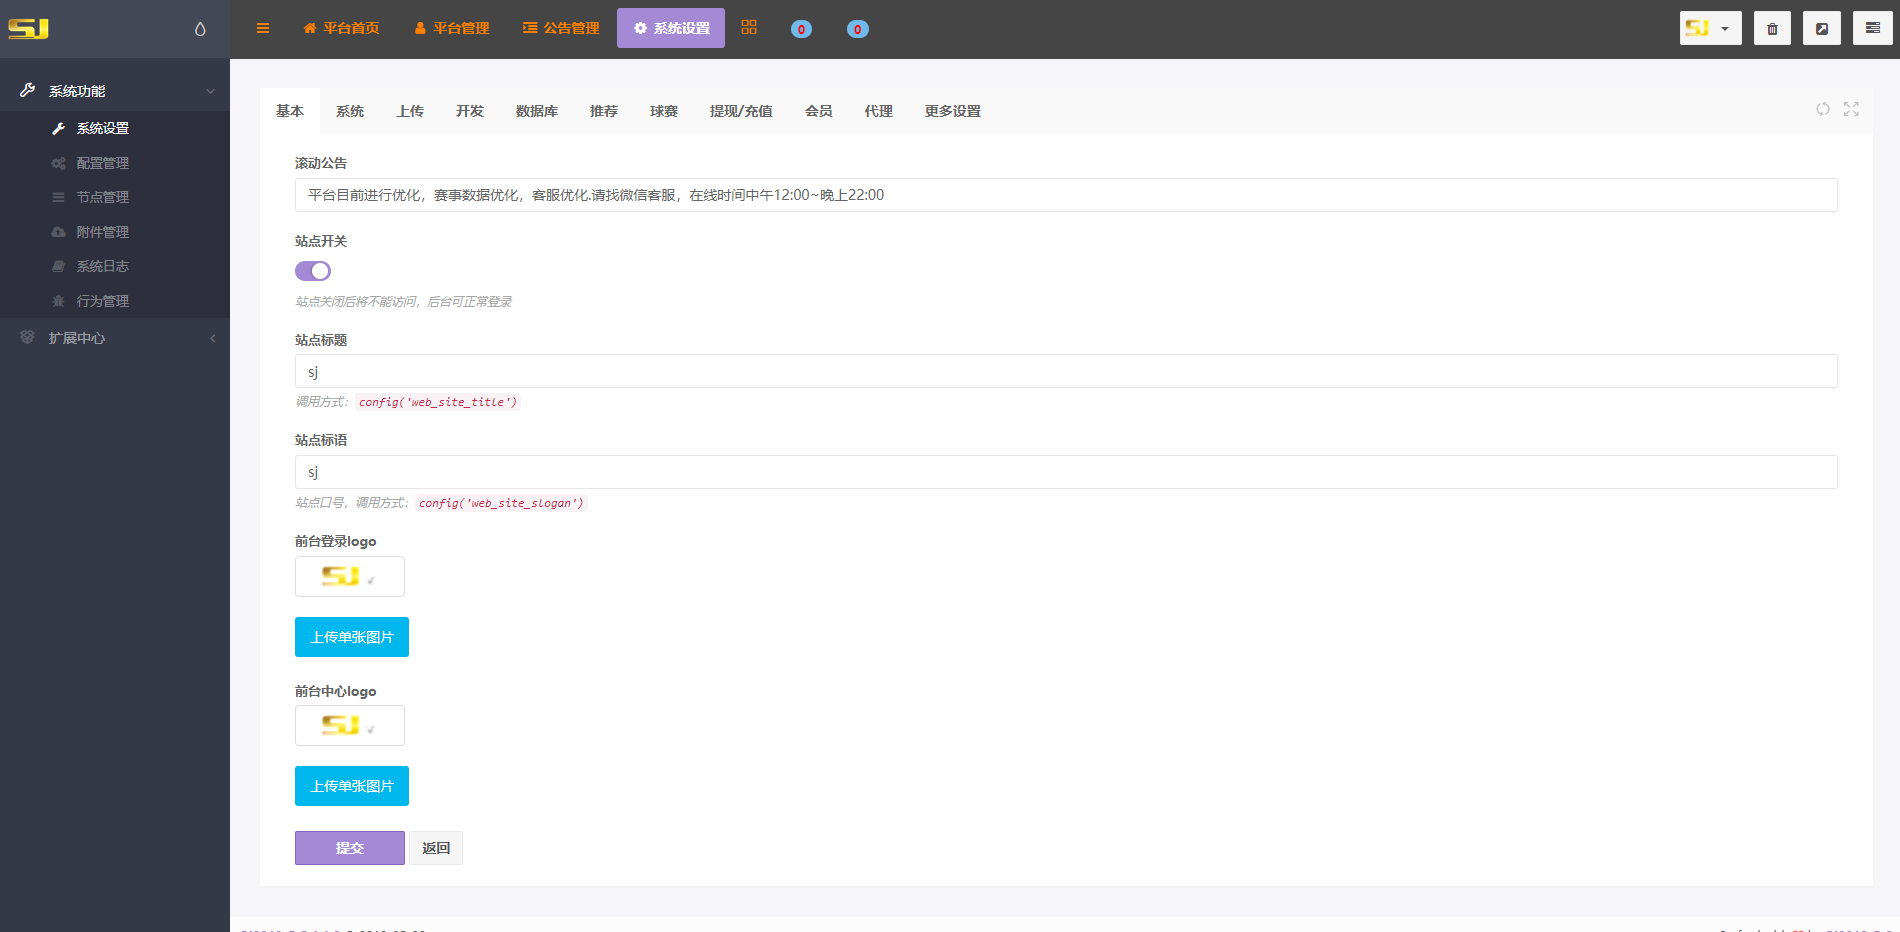The height and width of the screenshot is (932, 1900).
Task: Click 上传单张图片 under 前台登录logo
Action: pyautogui.click(x=351, y=637)
